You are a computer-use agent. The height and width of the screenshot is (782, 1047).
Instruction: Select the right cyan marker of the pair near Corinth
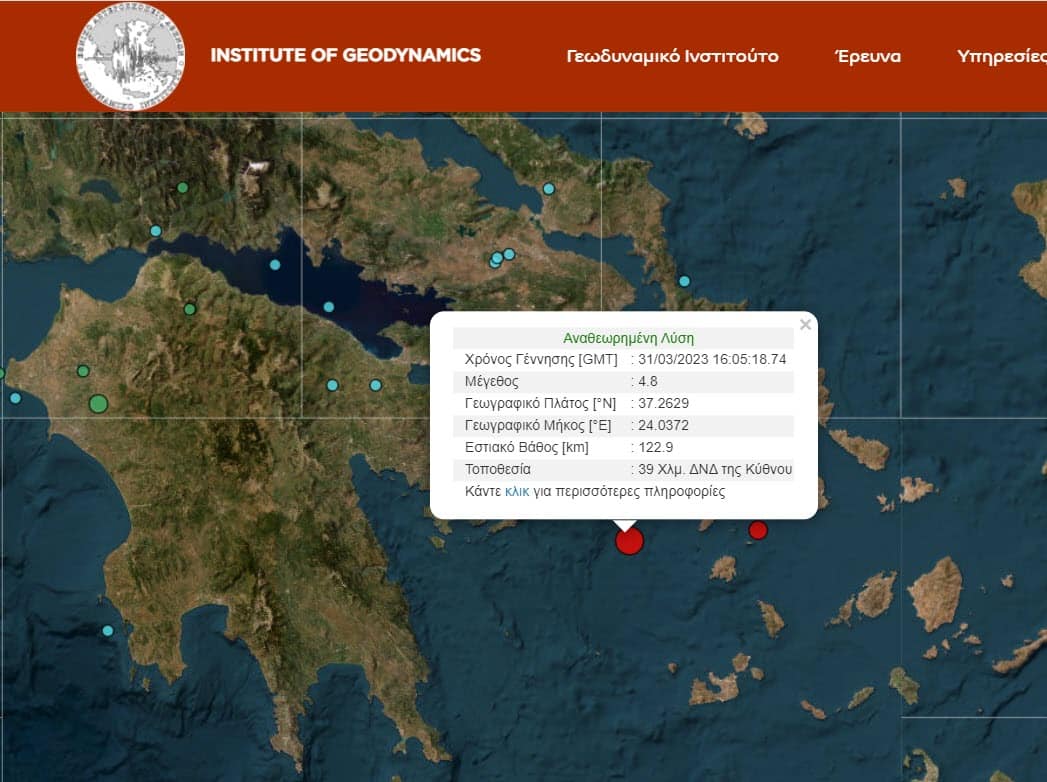tap(376, 385)
